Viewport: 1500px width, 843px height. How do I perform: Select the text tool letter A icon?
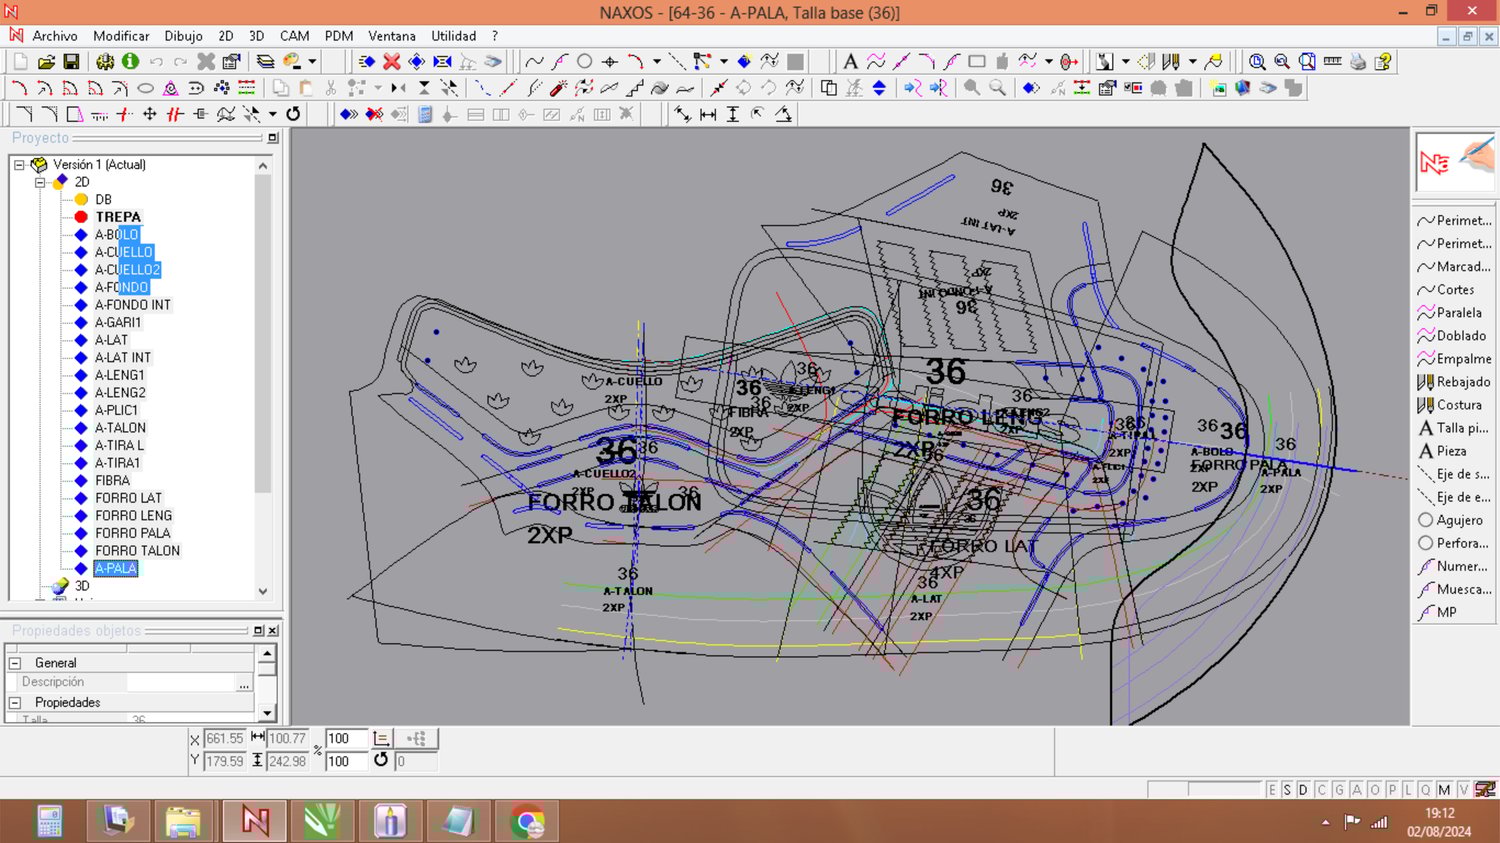point(850,62)
